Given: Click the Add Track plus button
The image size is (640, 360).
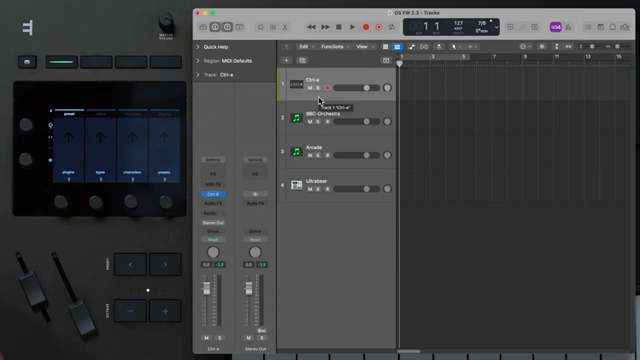Looking at the screenshot, I should (286, 60).
